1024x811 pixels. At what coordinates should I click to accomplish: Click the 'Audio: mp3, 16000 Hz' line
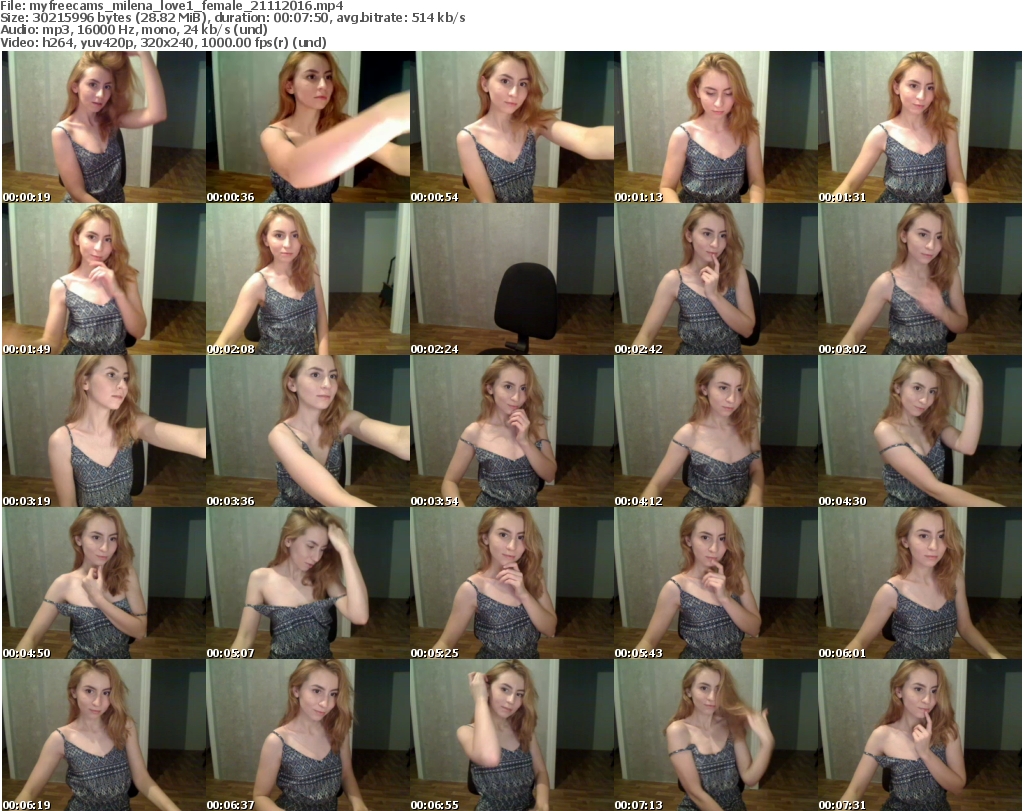(134, 30)
